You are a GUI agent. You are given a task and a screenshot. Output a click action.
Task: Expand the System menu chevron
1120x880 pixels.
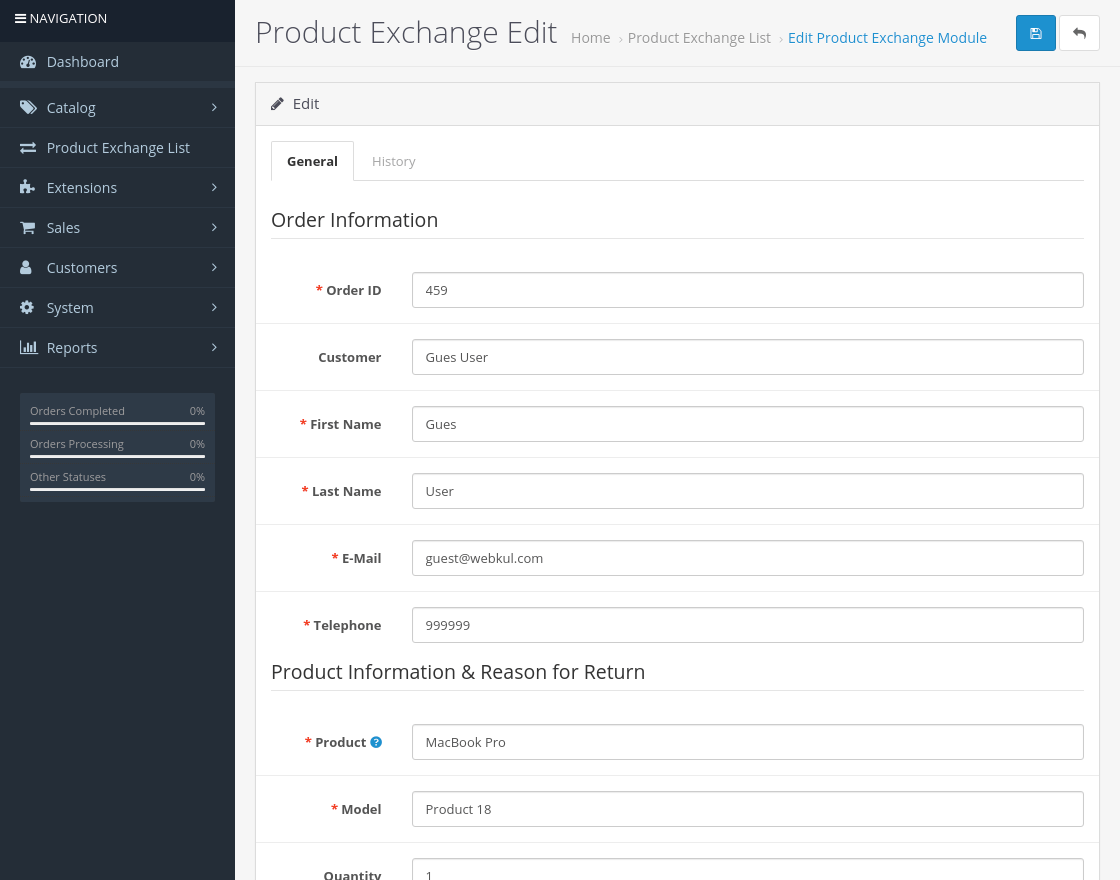(214, 307)
